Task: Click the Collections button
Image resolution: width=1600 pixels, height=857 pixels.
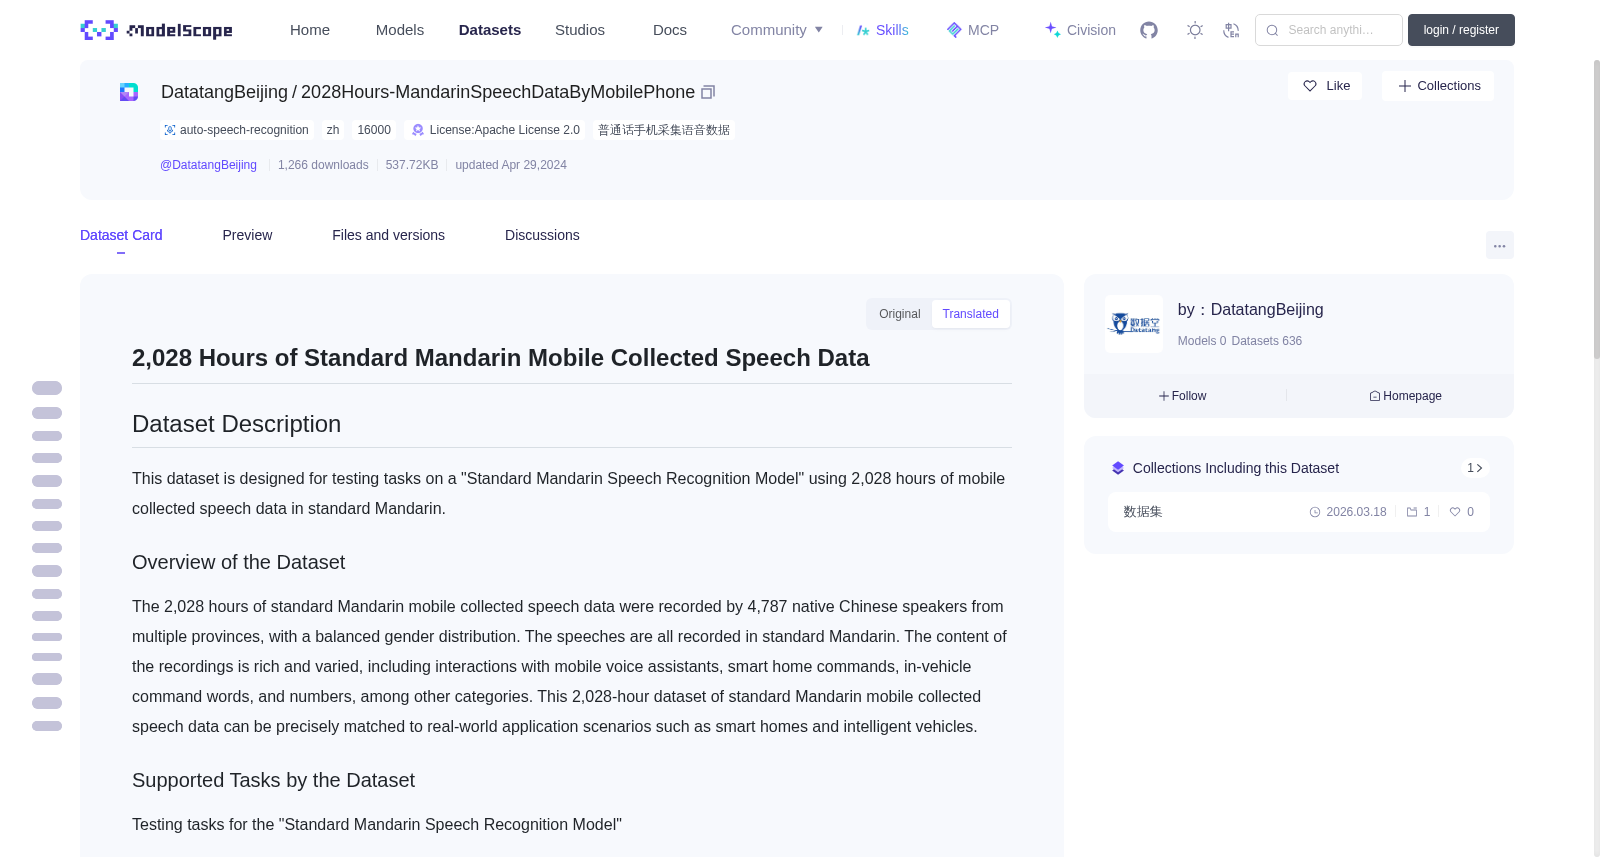Action: click(x=1438, y=86)
